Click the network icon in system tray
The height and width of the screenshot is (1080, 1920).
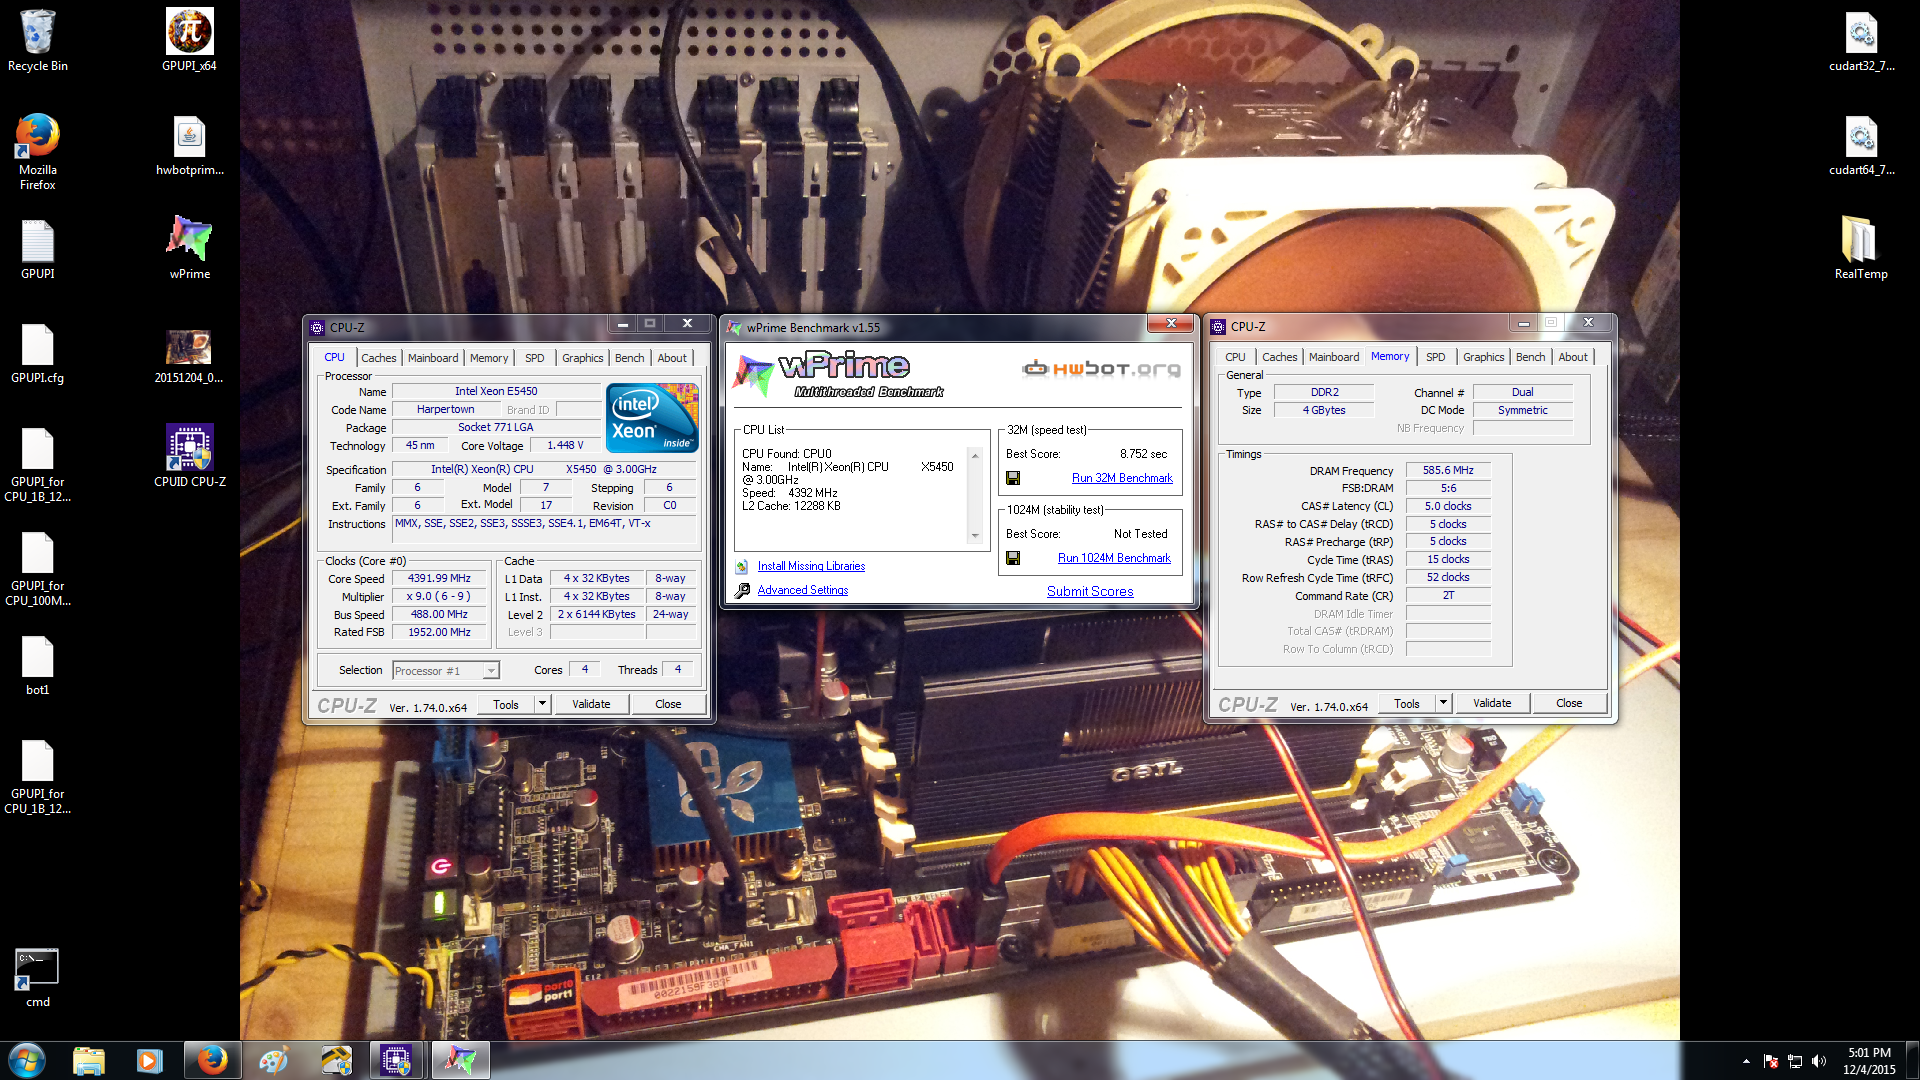(1795, 1061)
